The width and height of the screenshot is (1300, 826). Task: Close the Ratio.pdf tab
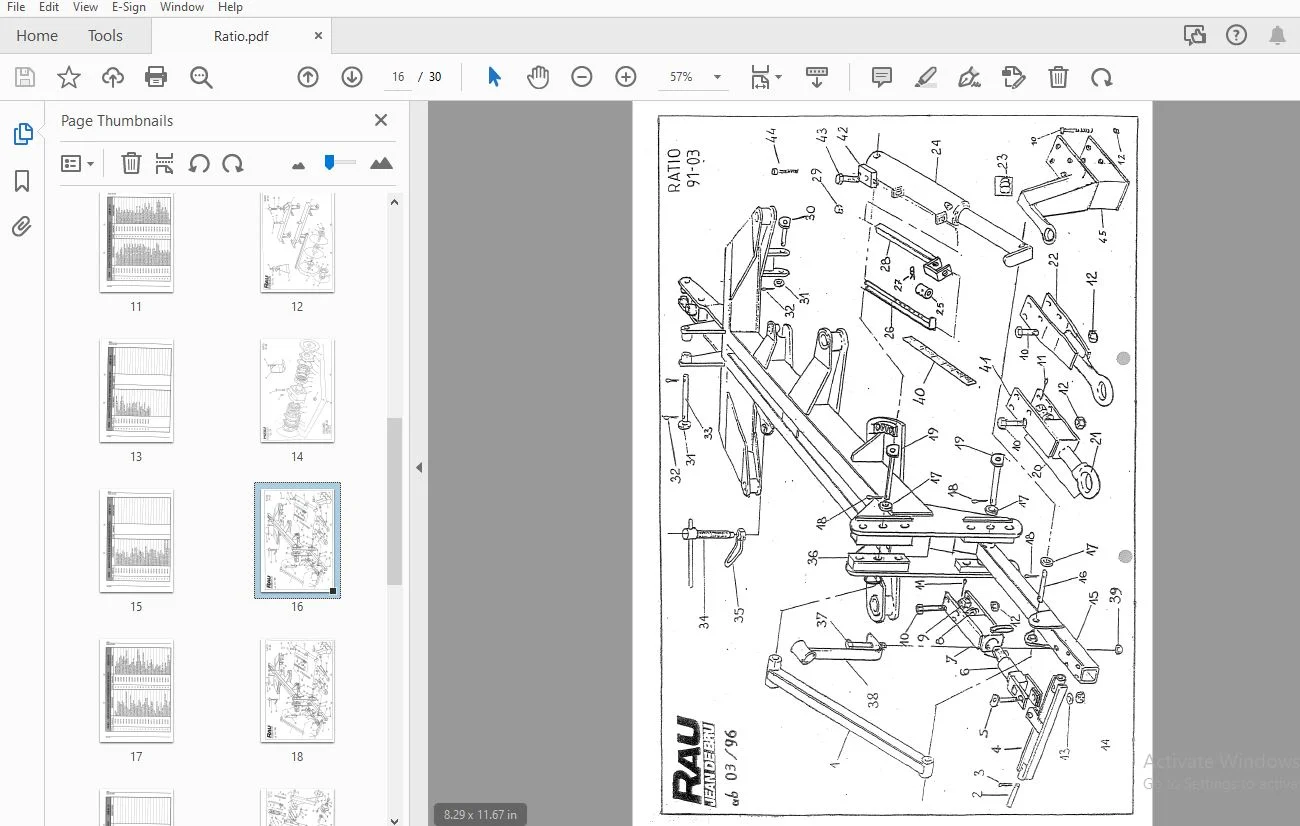point(318,36)
